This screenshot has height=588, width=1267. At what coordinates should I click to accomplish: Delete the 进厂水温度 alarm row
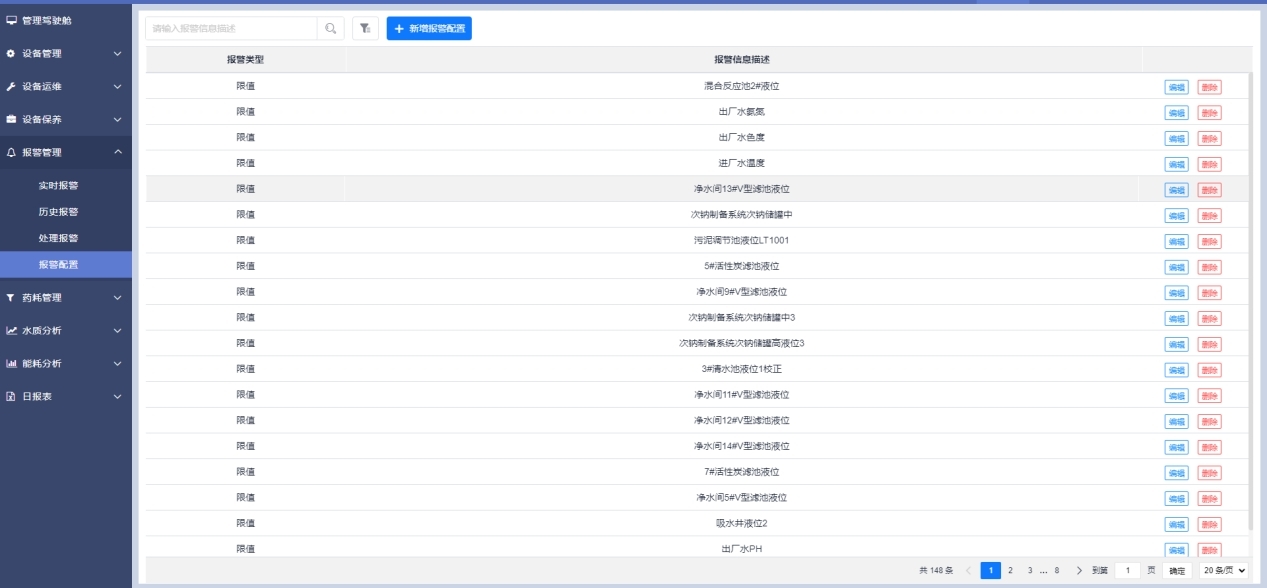[1209, 164]
